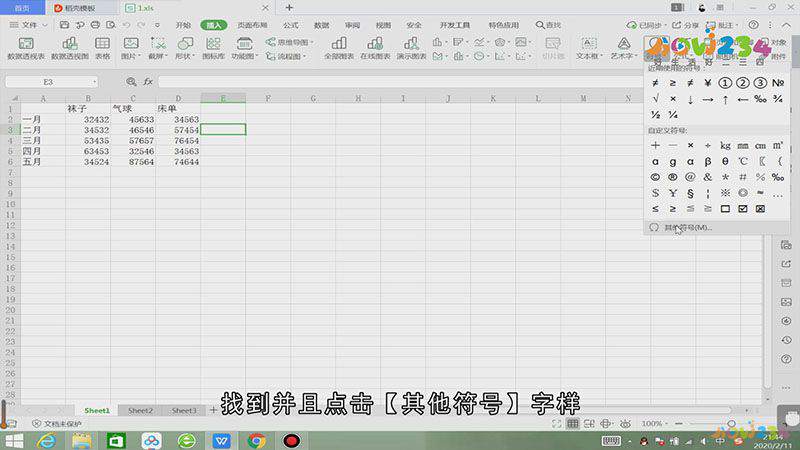Click the 查找 search button
Viewport: 800px width, 450px height.
(x=548, y=25)
